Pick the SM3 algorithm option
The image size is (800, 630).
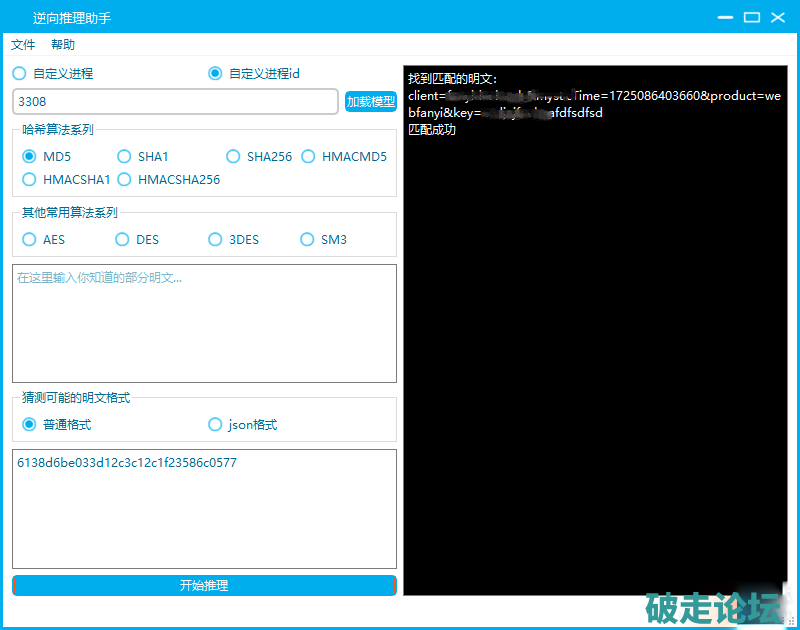coord(308,240)
